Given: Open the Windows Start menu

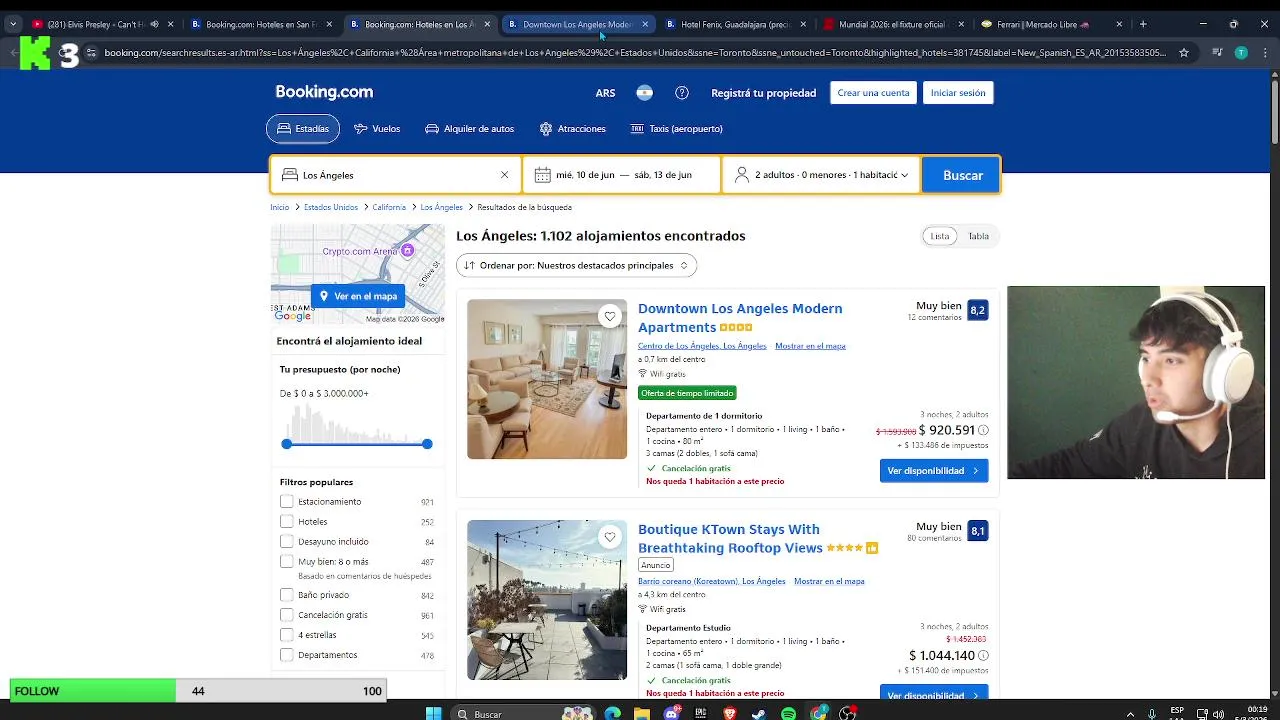Looking at the screenshot, I should click(434, 713).
